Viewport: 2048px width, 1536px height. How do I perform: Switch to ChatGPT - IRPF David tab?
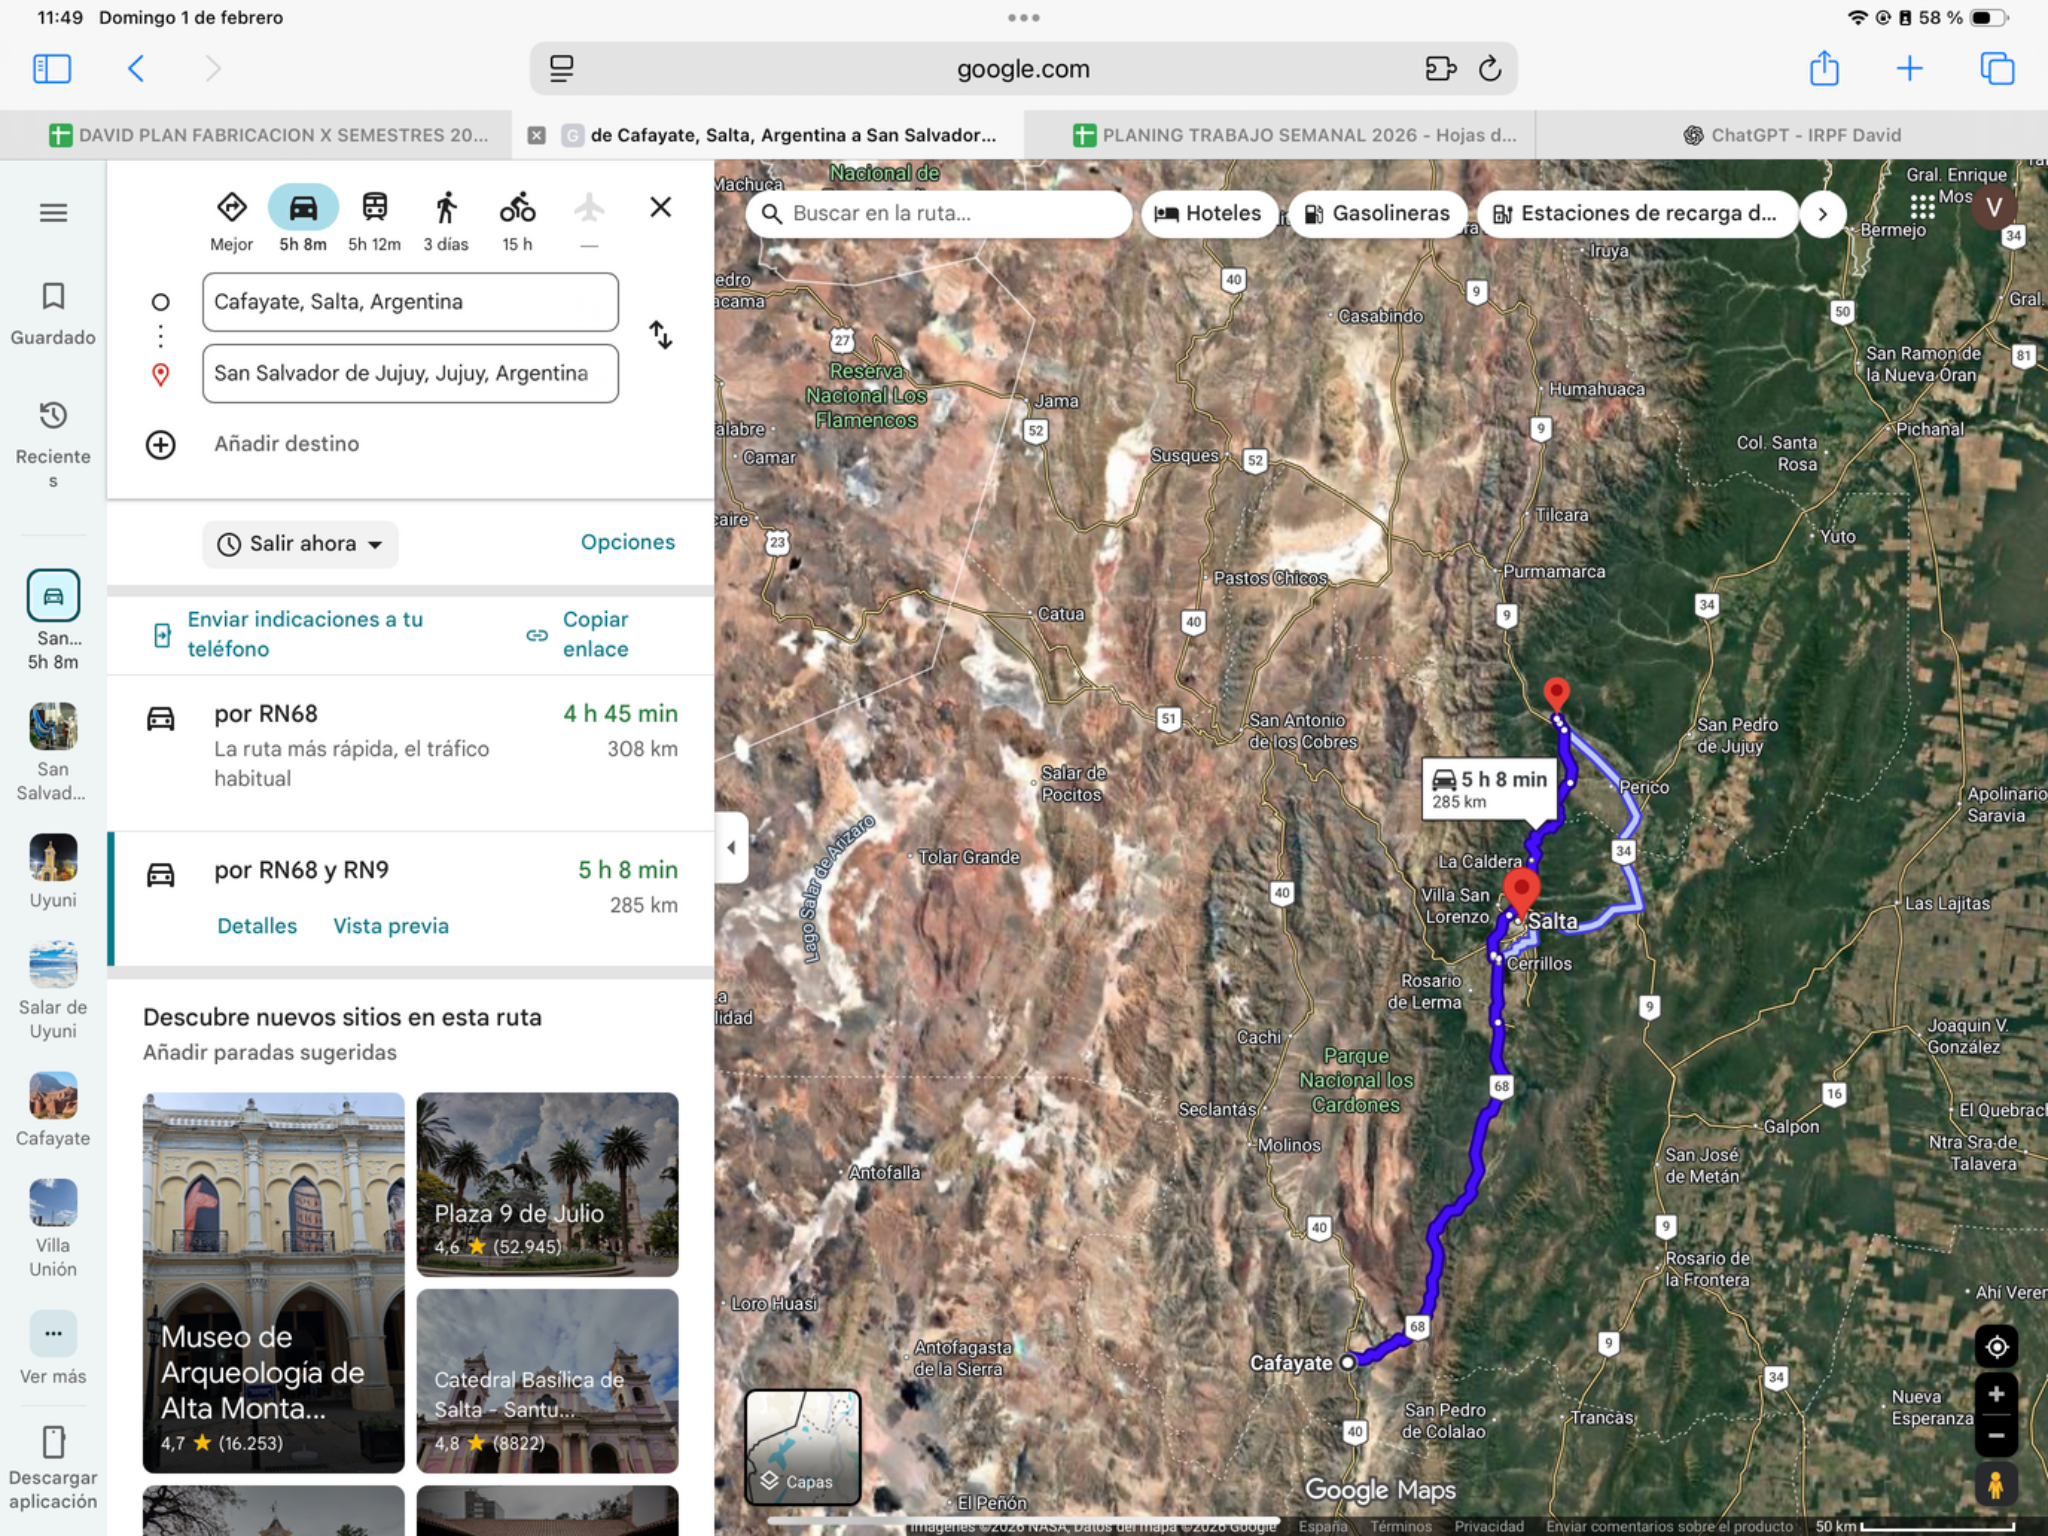(1792, 135)
